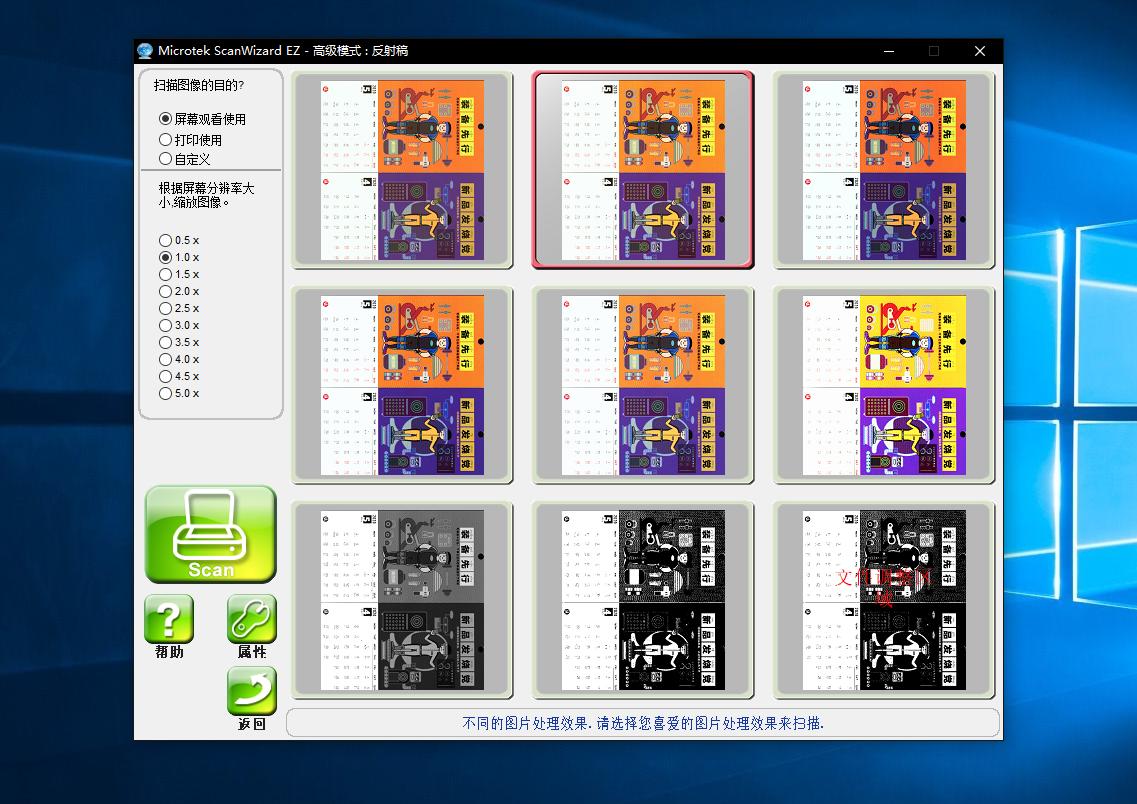Click the 扫描图像的目的? heading text

click(199, 86)
